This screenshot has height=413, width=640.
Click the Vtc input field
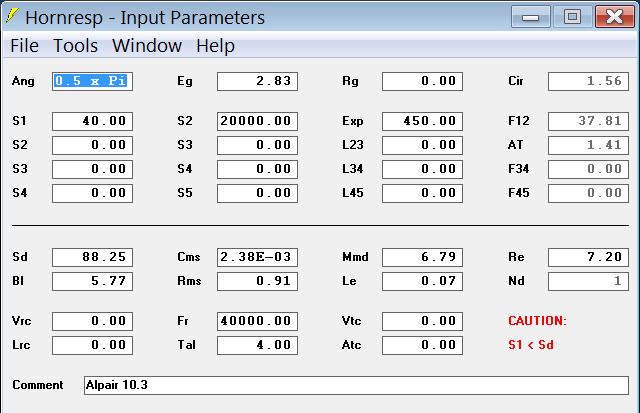point(422,321)
